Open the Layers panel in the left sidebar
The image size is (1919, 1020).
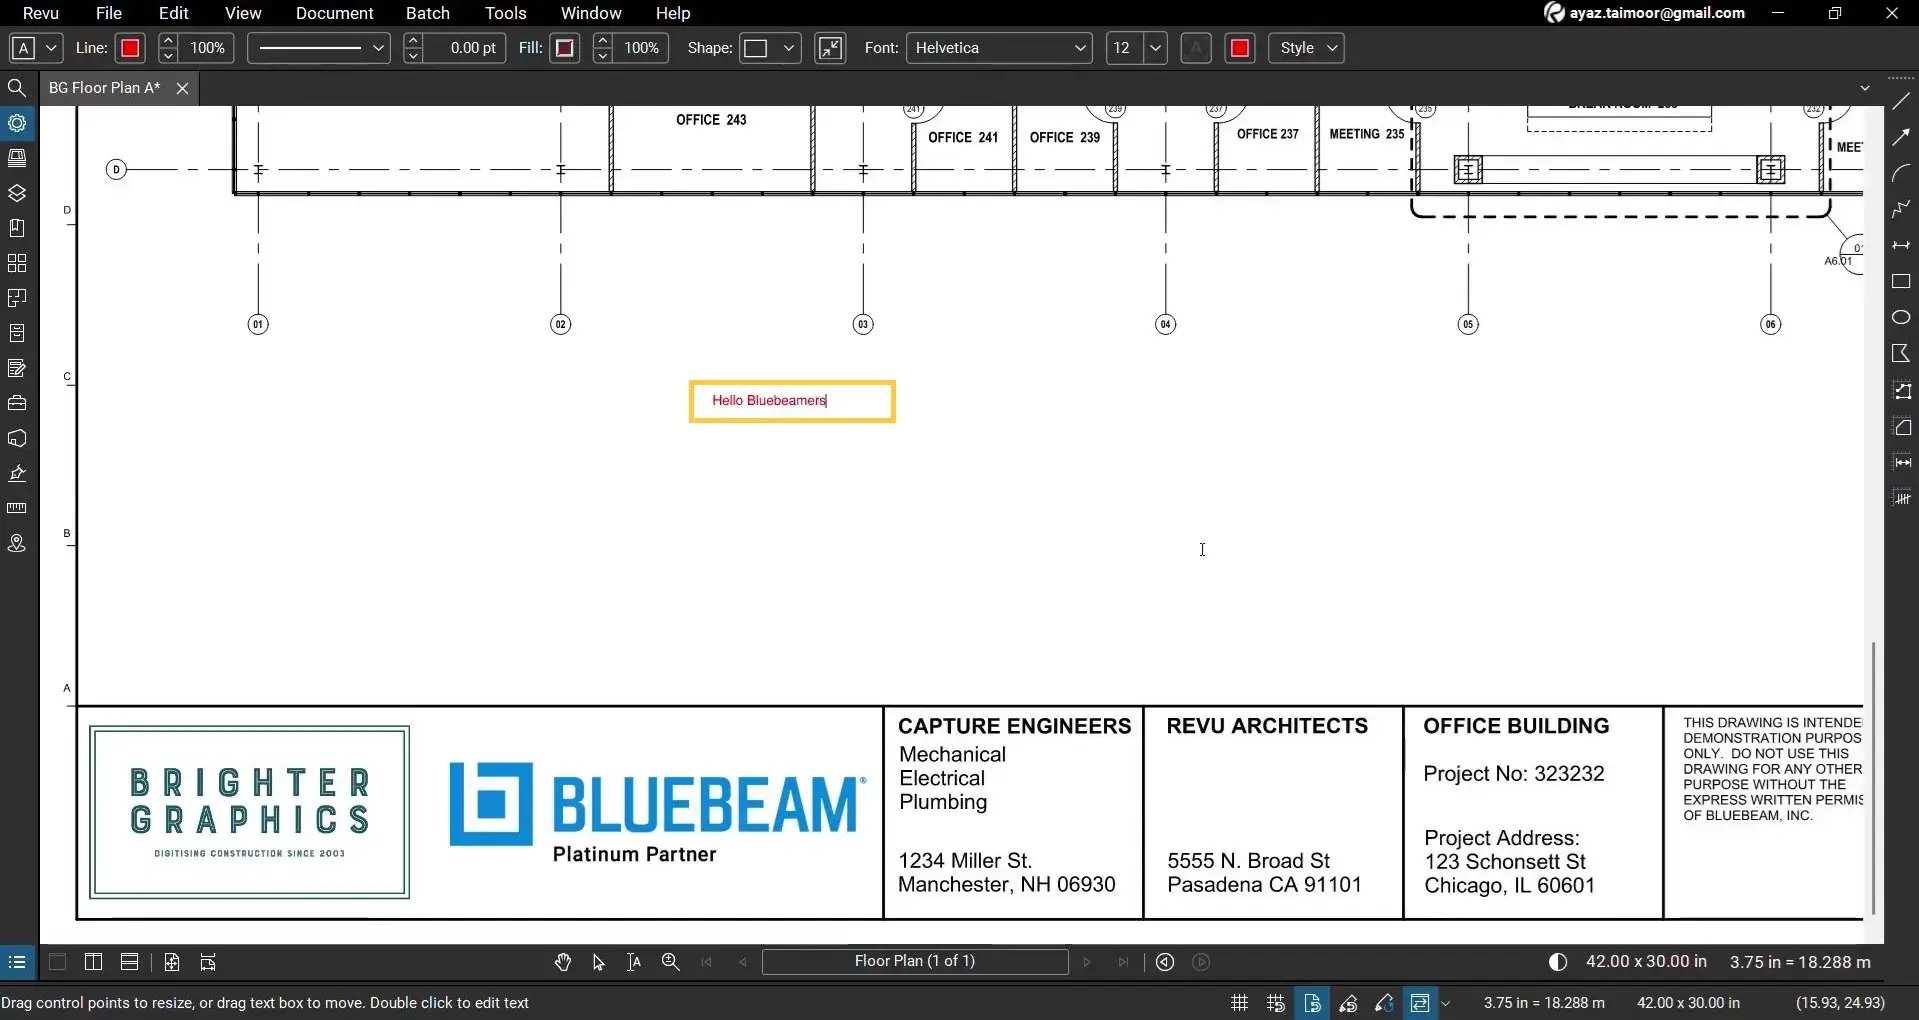pyautogui.click(x=17, y=192)
